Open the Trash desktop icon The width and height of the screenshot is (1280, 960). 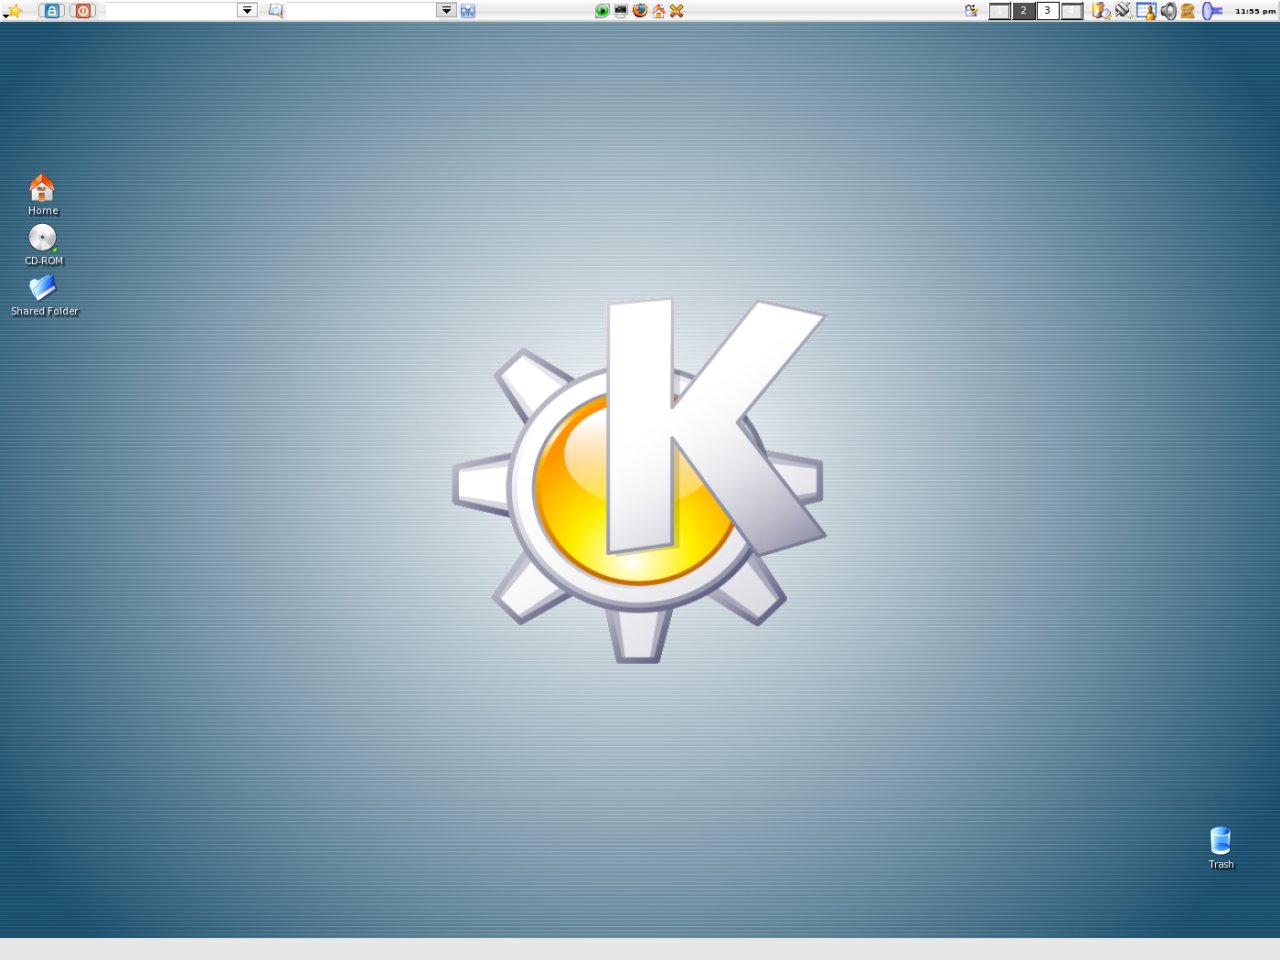tap(1221, 848)
